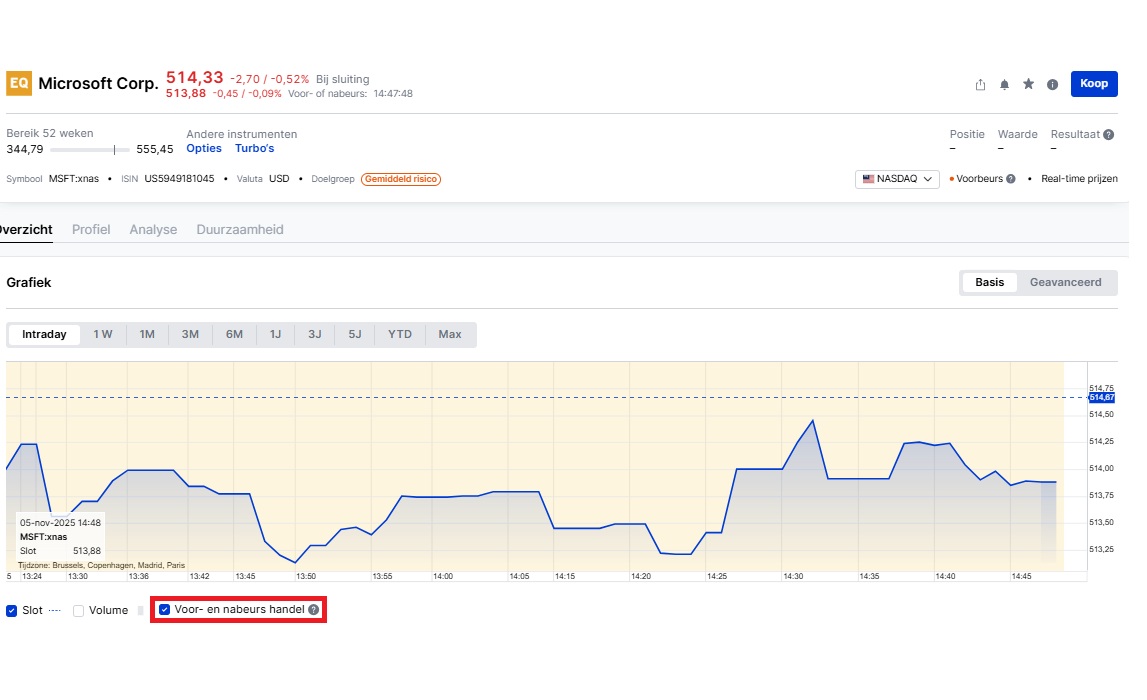Open the Duurzaamheid tab
Viewport: 1147px width, 700px height.
239,230
